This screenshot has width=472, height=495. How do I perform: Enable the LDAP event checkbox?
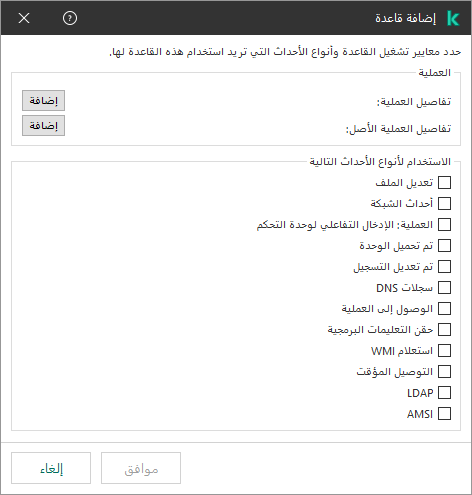point(444,393)
